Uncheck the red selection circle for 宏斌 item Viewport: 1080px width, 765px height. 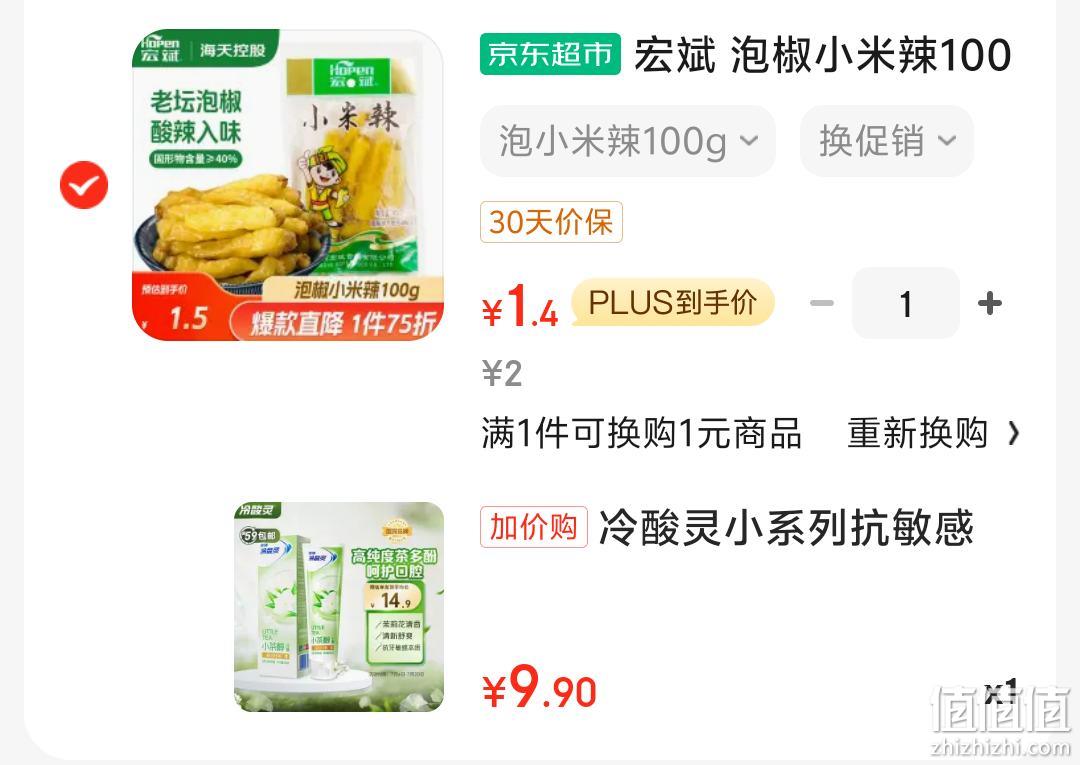point(84,185)
